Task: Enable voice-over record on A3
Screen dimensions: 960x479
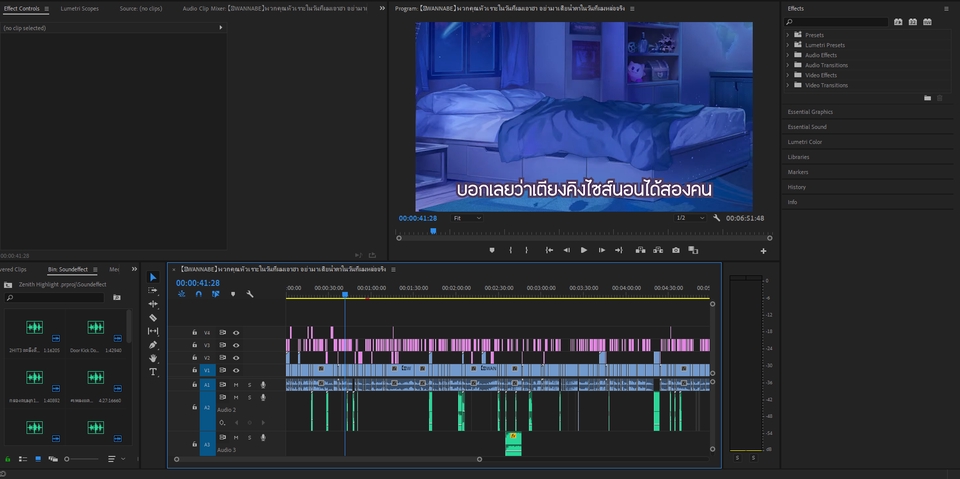Action: [x=263, y=437]
